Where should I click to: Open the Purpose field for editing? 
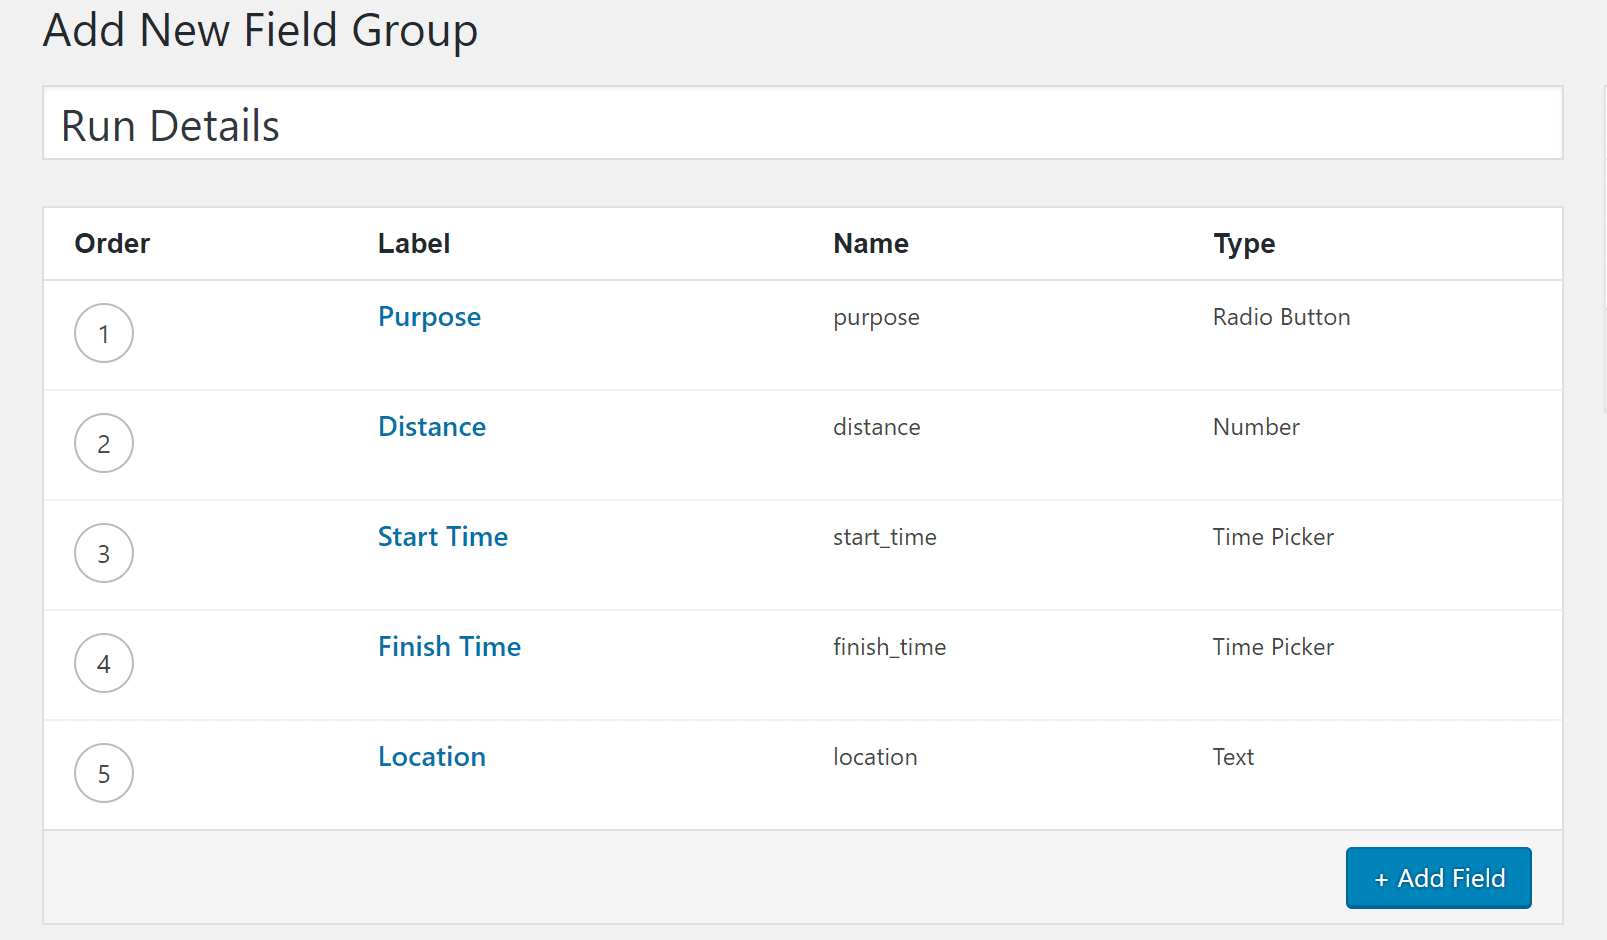[x=429, y=317]
